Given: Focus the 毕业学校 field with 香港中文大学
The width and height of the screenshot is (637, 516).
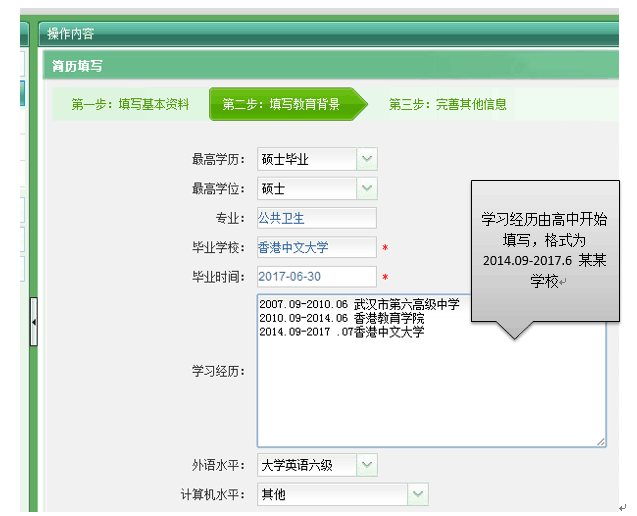Looking at the screenshot, I should pyautogui.click(x=316, y=247).
